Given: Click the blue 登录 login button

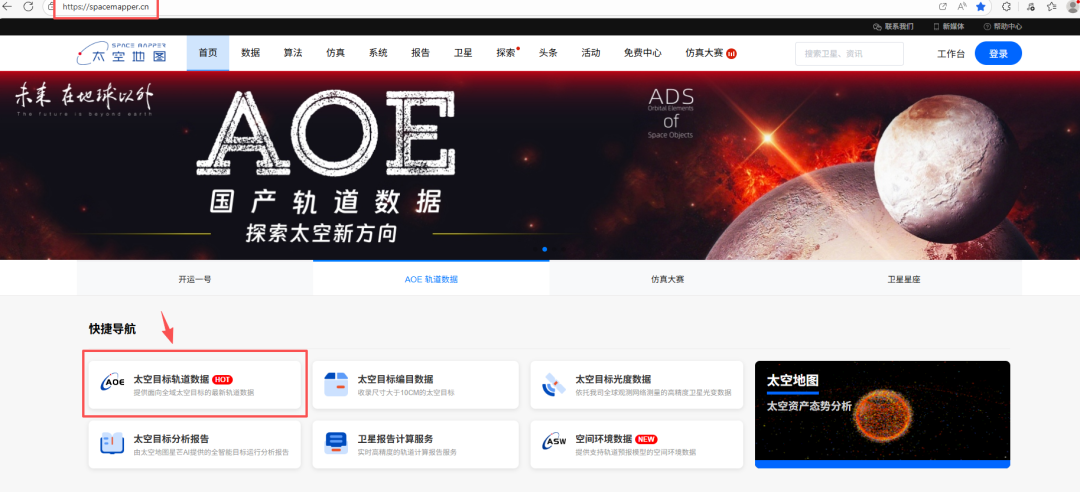Looking at the screenshot, I should click(997, 53).
